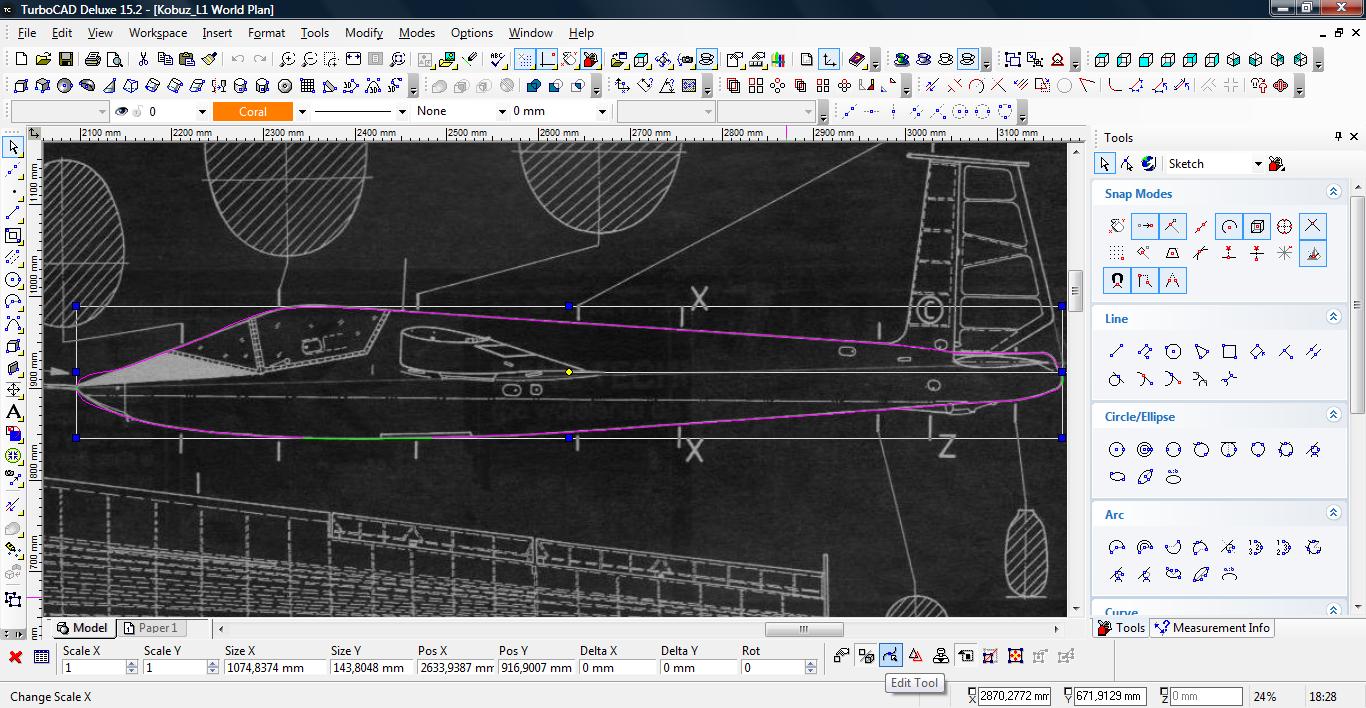1366x708 pixels.
Task: Click the Zoom Out magnifier icon
Action: point(310,59)
